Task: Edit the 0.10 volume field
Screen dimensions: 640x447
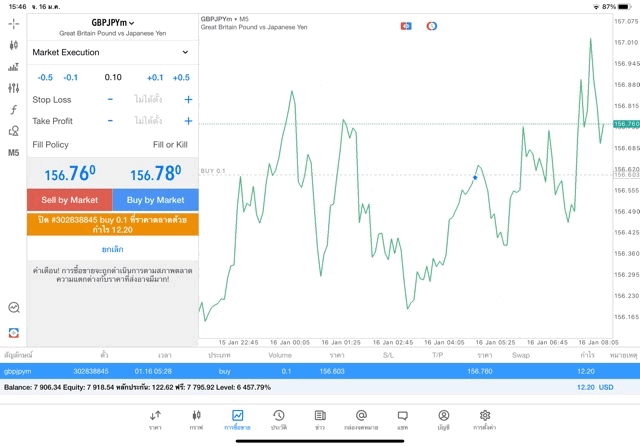Action: point(113,77)
